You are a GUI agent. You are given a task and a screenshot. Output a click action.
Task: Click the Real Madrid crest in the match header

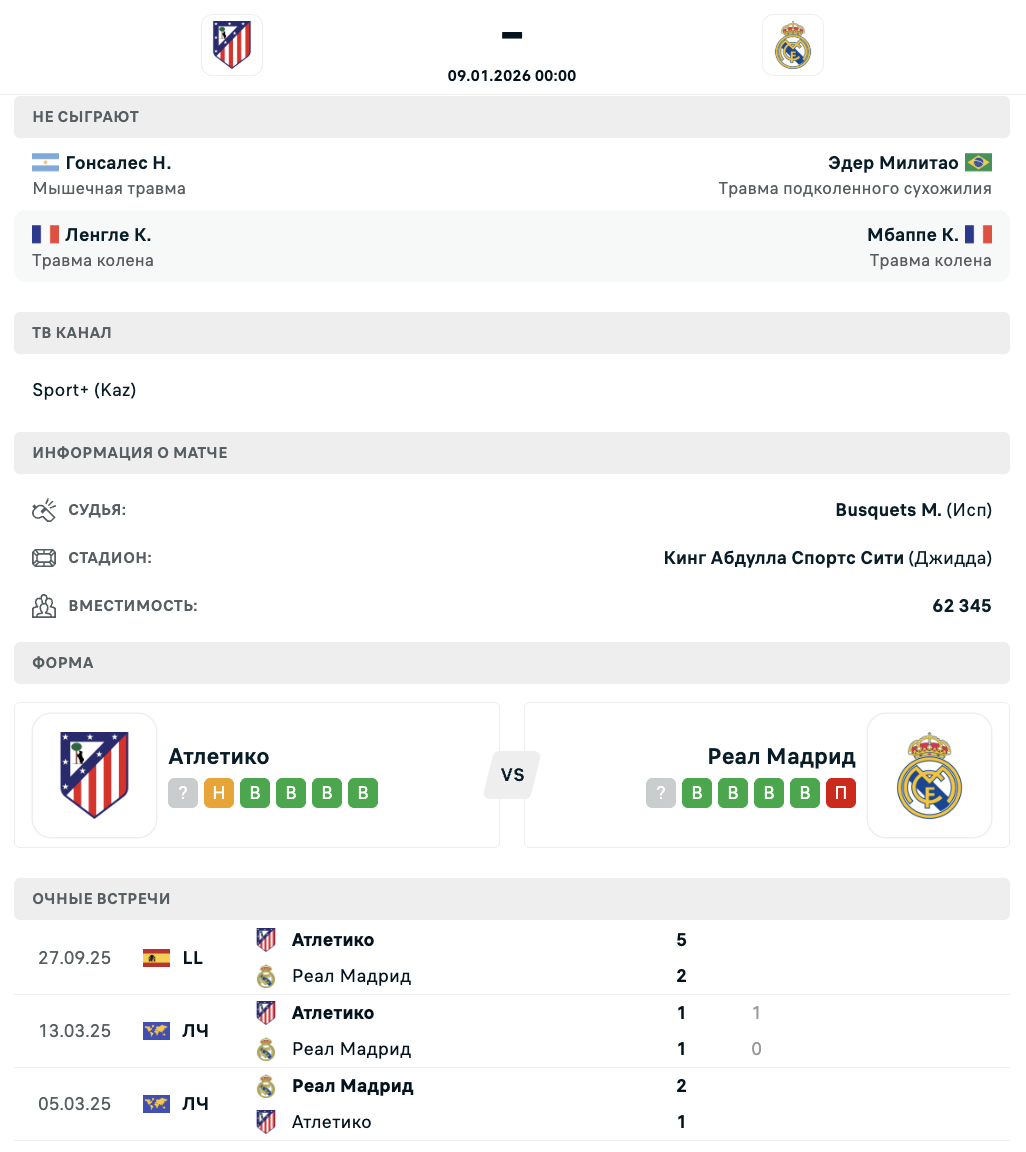click(793, 45)
